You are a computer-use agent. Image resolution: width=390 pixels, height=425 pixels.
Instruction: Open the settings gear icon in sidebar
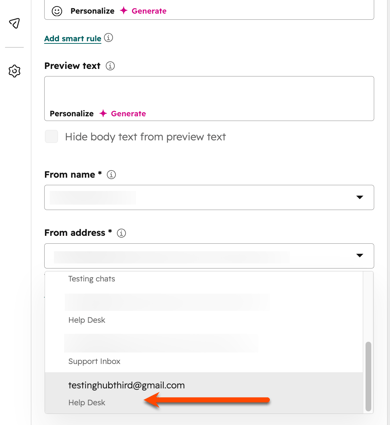coord(14,71)
